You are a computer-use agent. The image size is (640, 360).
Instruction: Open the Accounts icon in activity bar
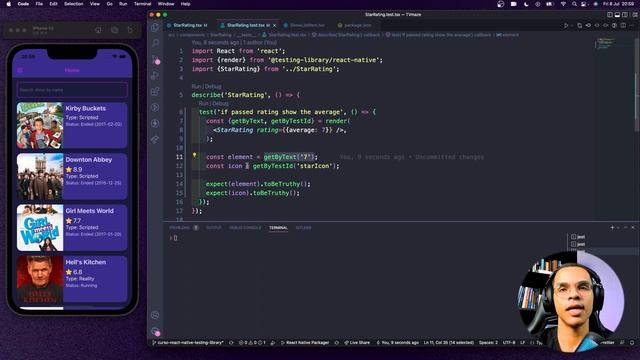[155, 315]
